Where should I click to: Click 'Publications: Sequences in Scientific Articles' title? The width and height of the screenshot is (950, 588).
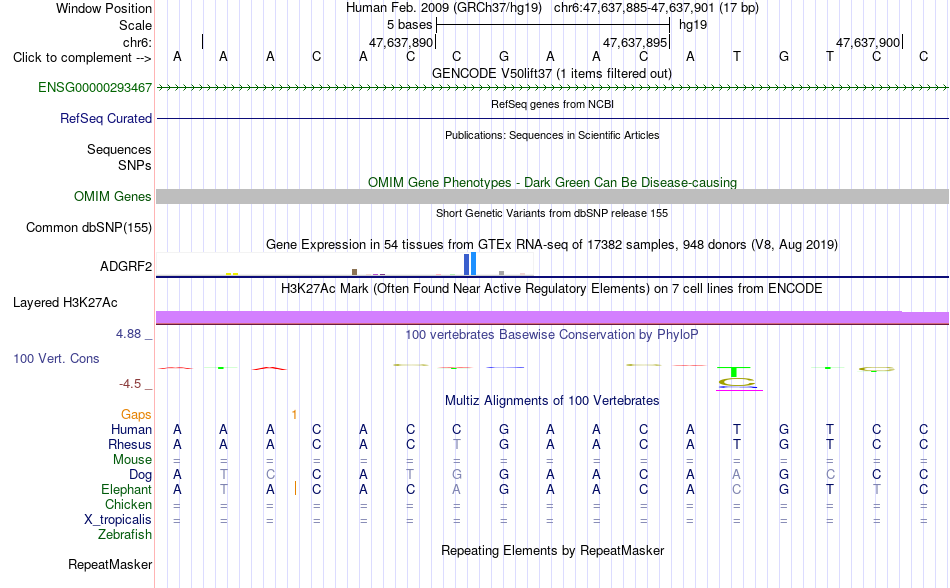[552, 135]
